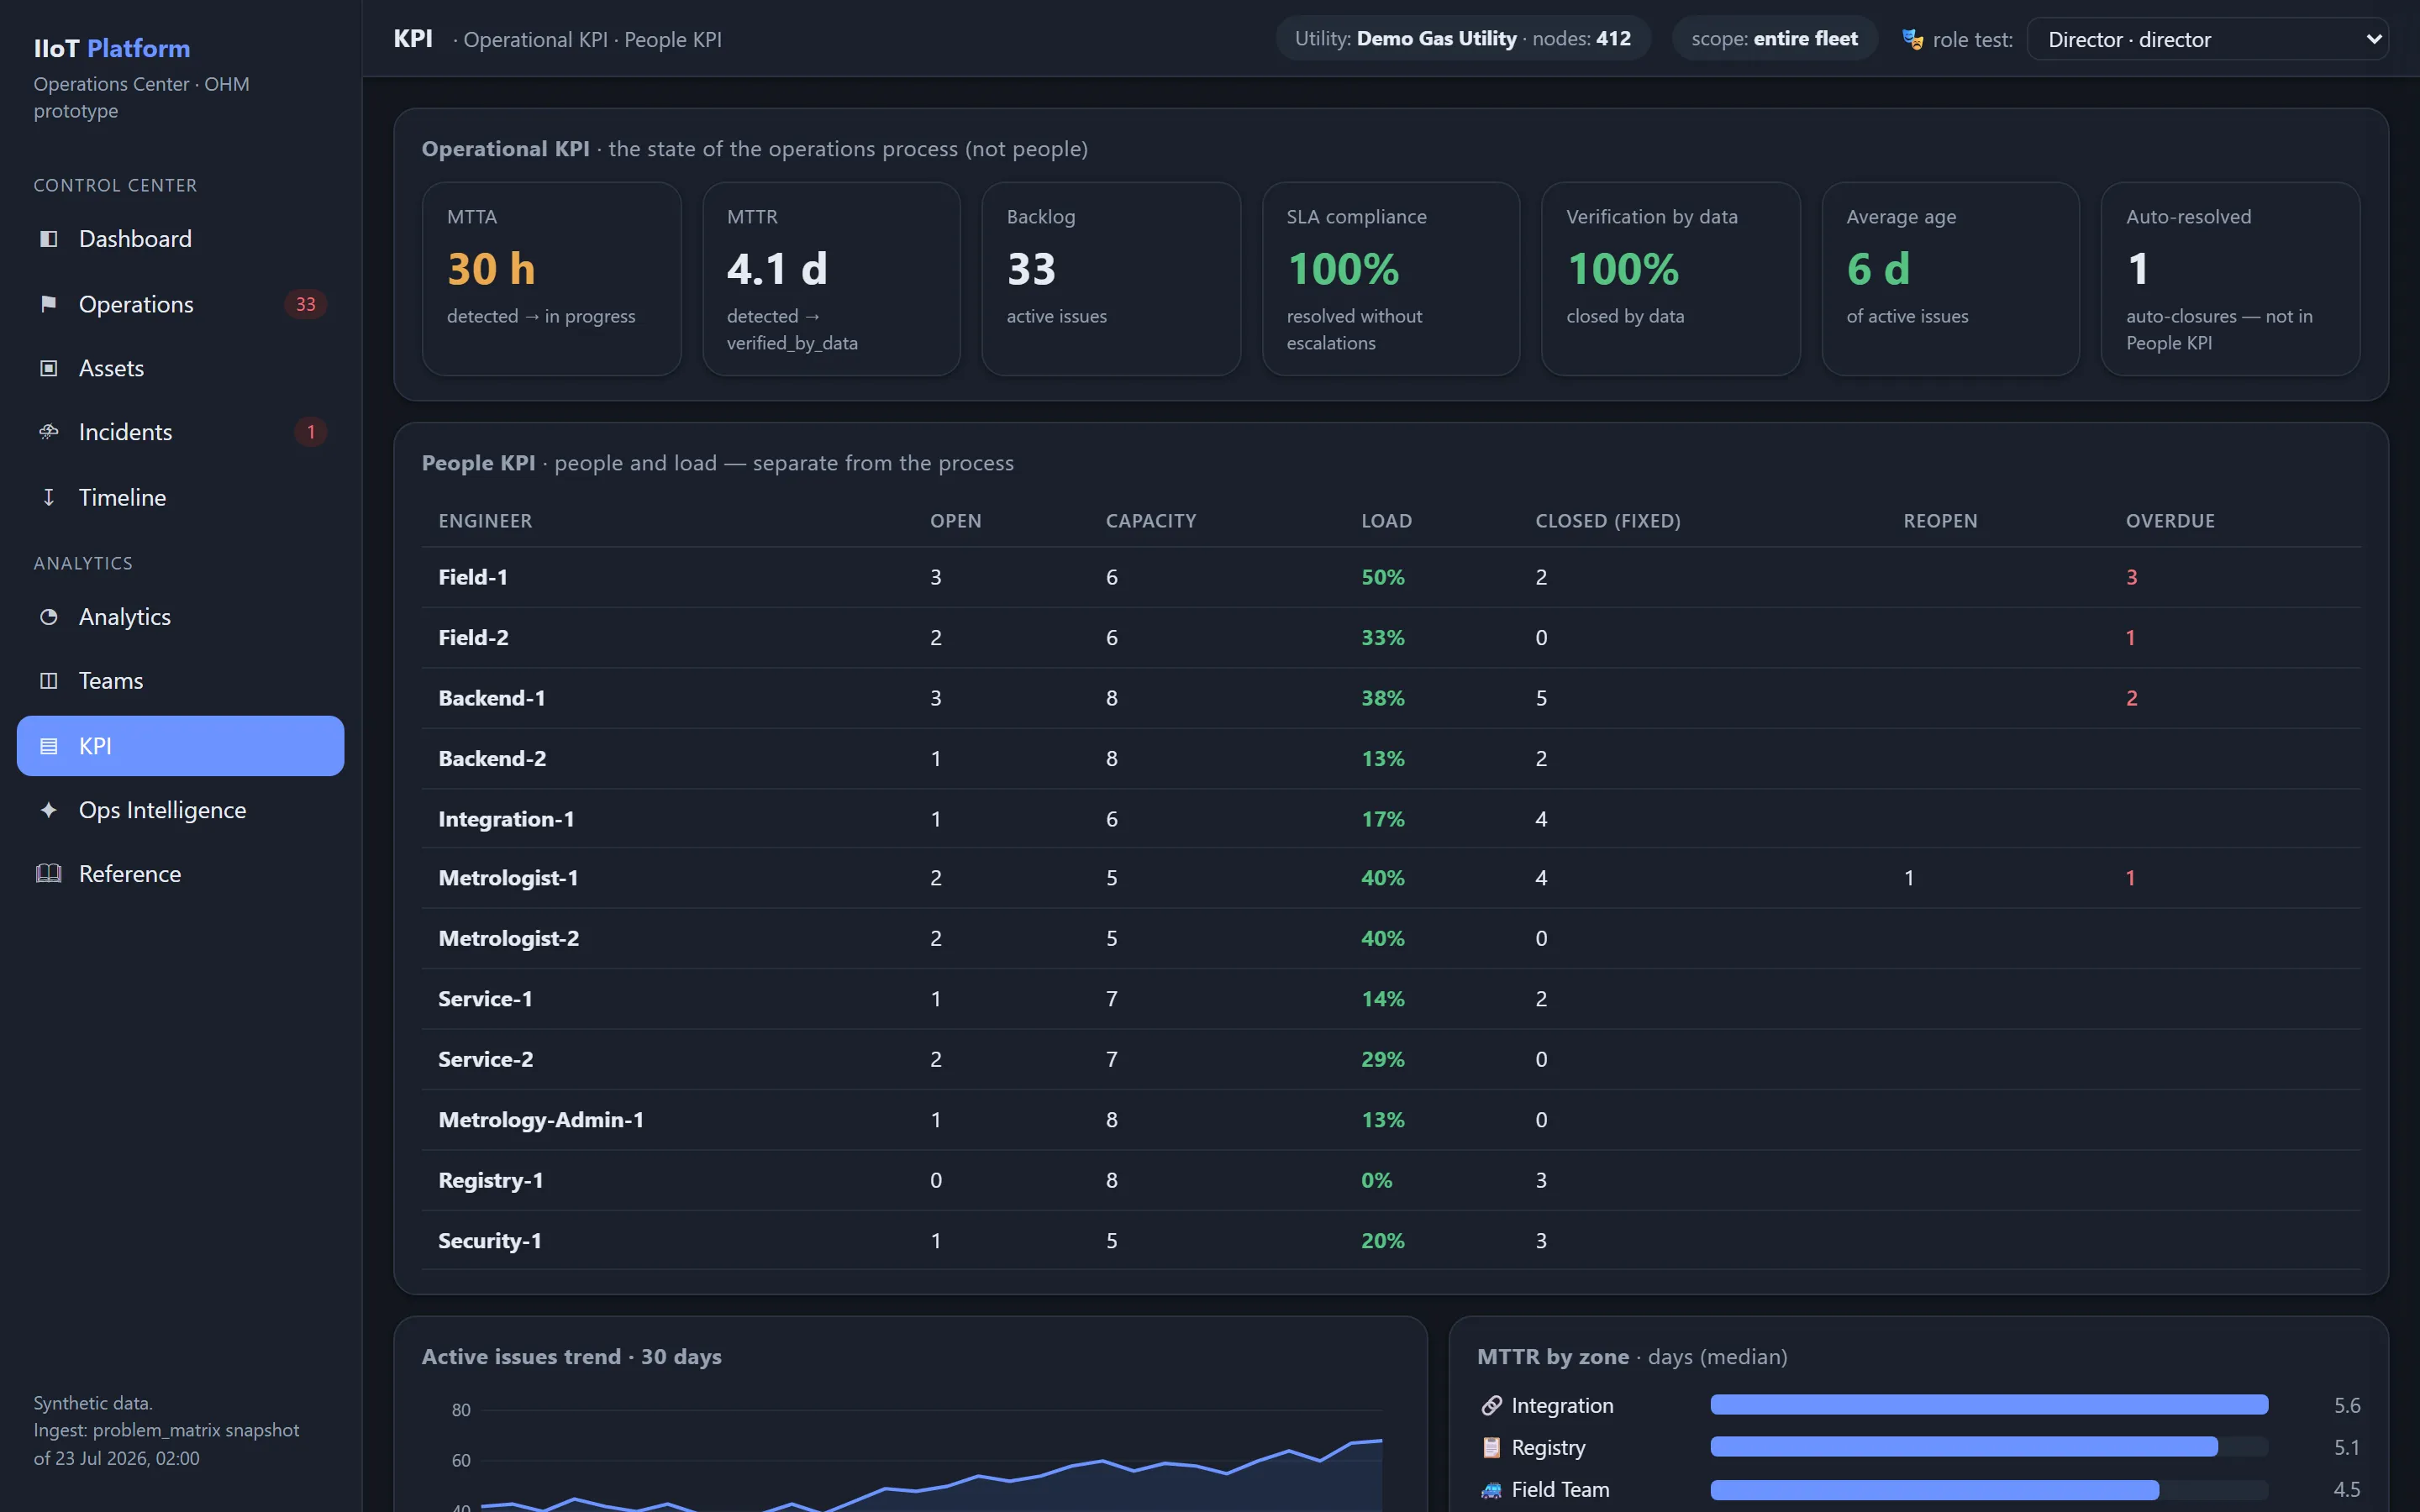The image size is (2420, 1512).
Task: Click the LOAD column header
Action: [x=1387, y=521]
